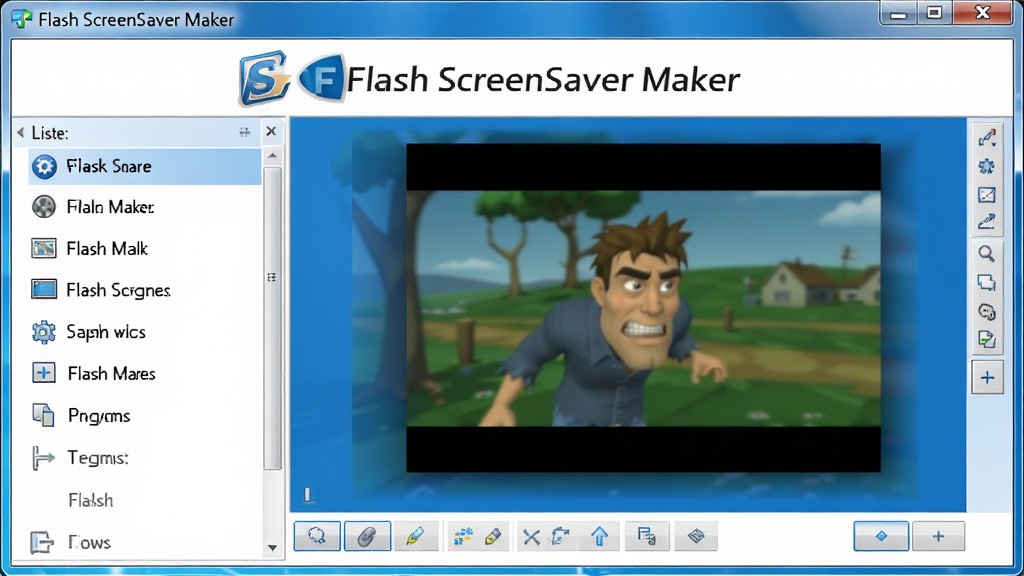Click the Flalsh text entry
The width and height of the screenshot is (1024, 576).
(x=91, y=500)
